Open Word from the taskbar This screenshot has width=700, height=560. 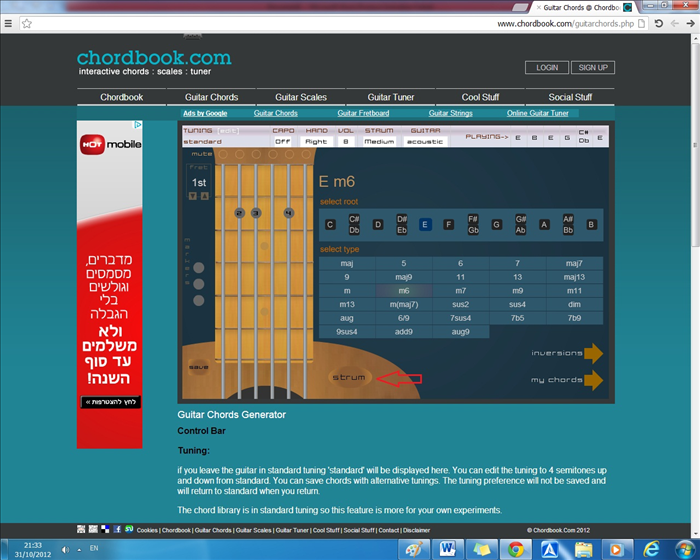pos(448,549)
